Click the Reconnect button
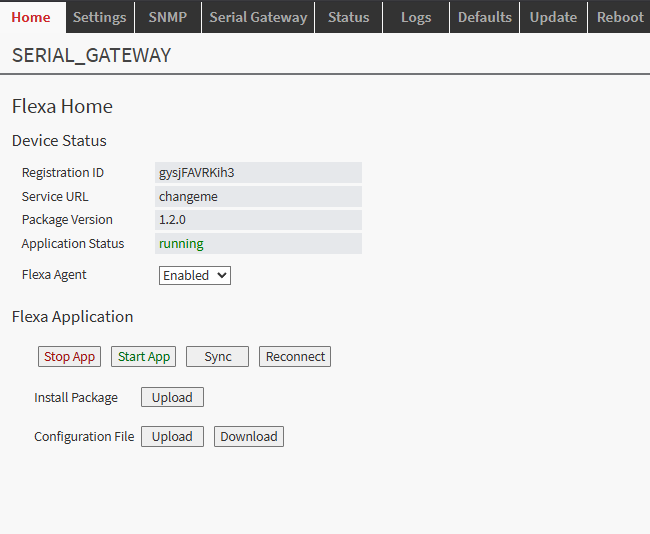This screenshot has width=650, height=534. click(x=295, y=357)
